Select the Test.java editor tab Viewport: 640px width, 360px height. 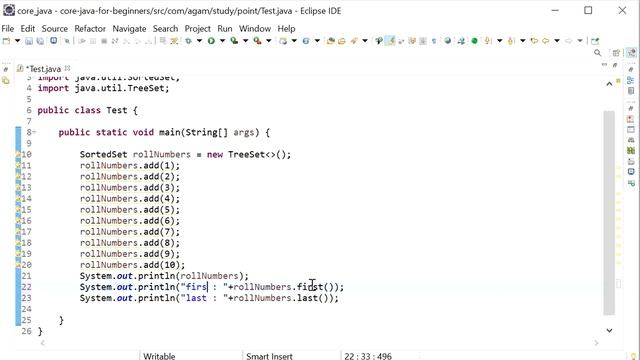pos(43,69)
